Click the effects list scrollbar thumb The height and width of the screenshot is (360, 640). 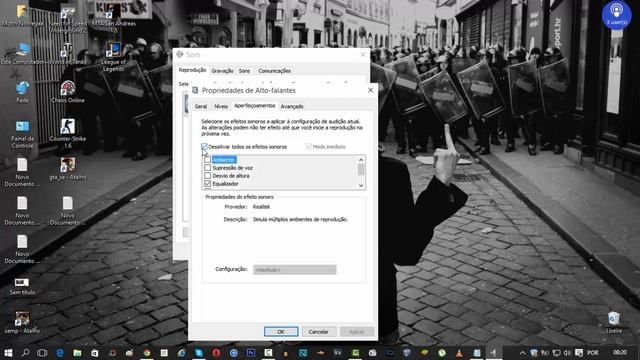point(361,169)
